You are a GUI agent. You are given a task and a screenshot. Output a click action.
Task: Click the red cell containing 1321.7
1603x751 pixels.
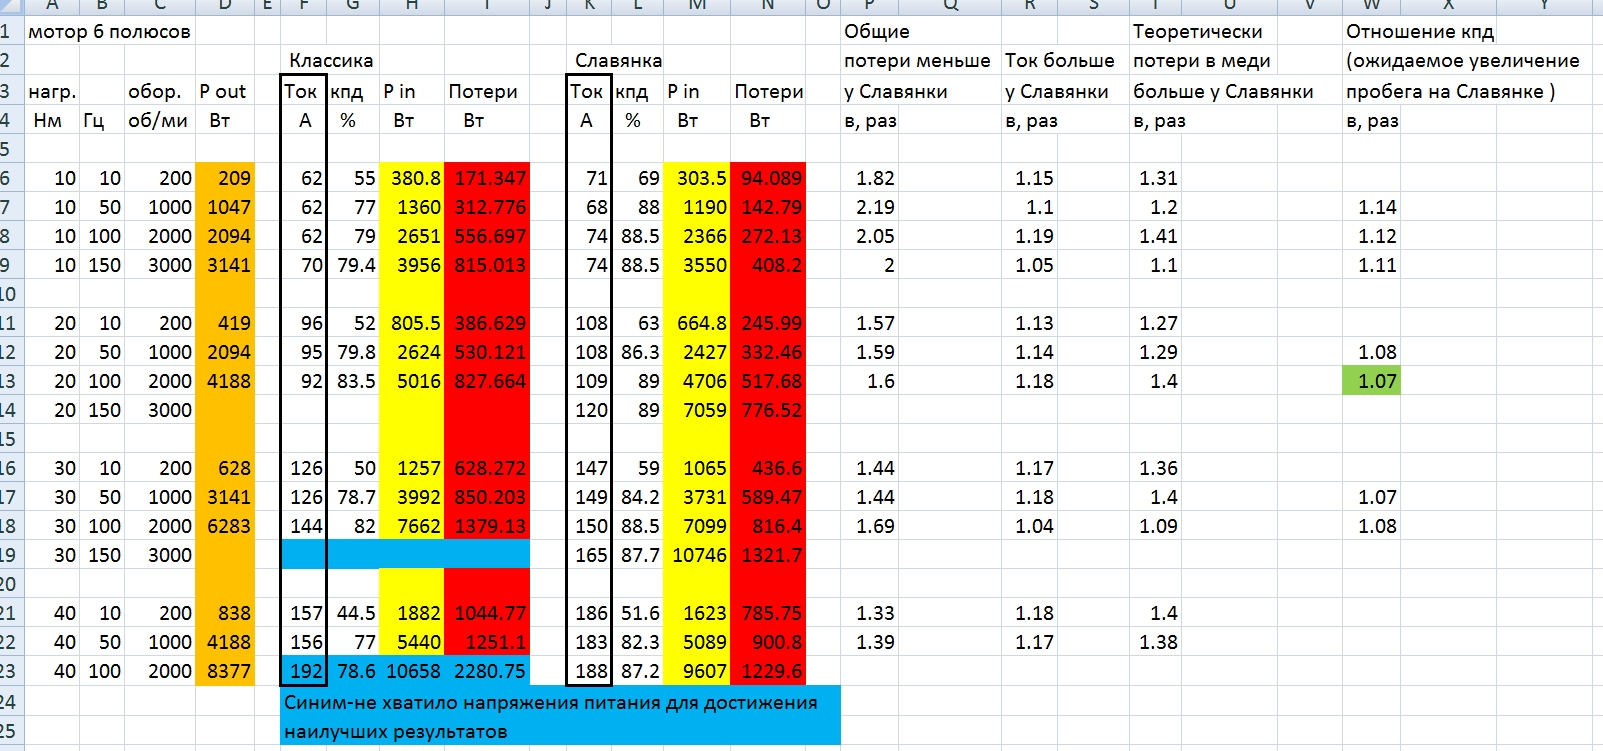pos(768,555)
